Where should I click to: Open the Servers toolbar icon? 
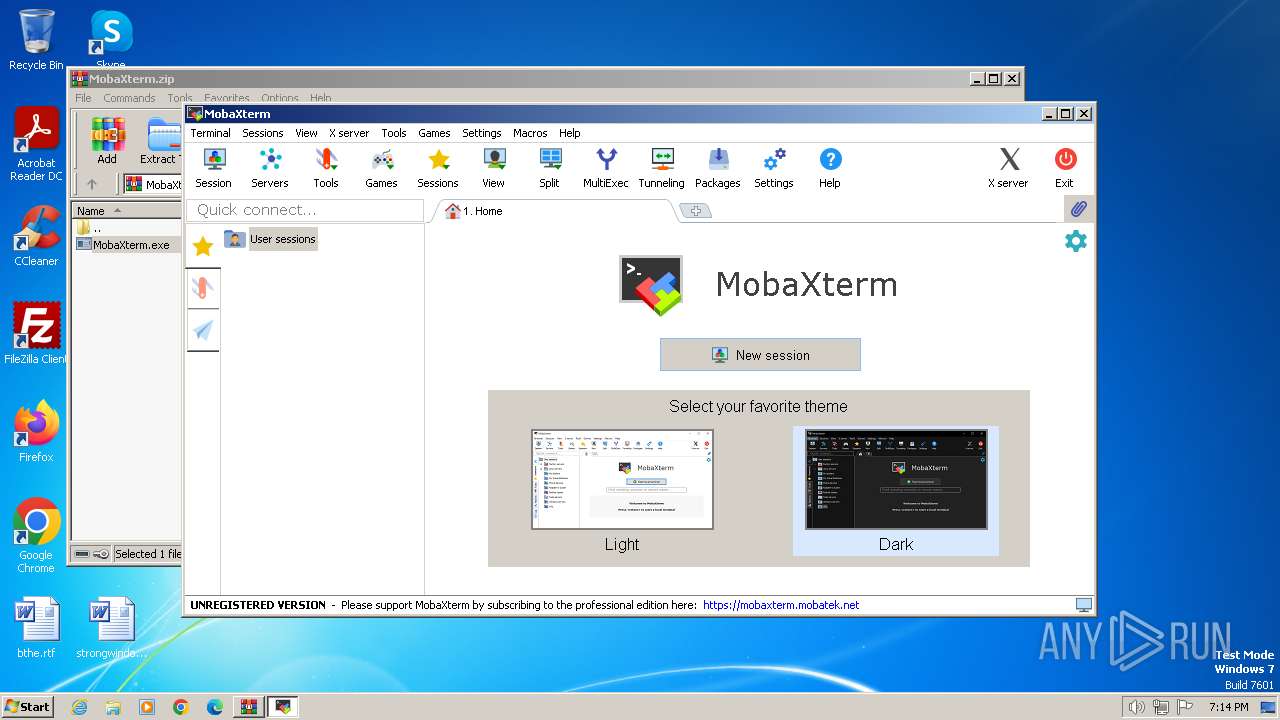pos(270,167)
